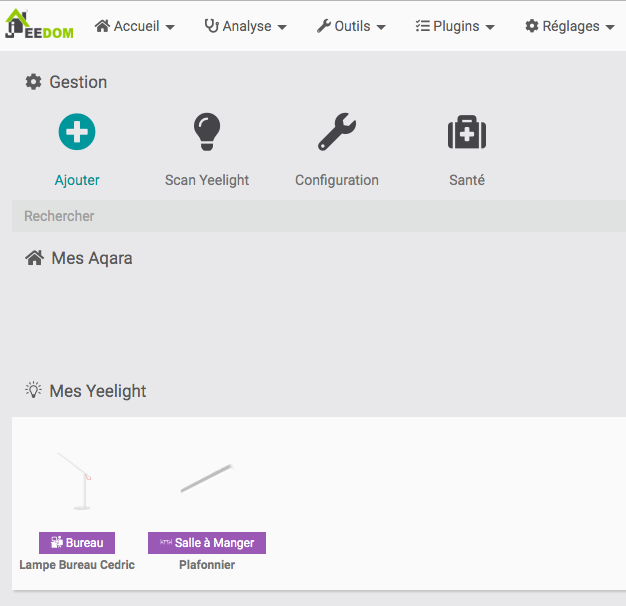Expand the Analyse dropdown caret
Viewport: 626px width, 606px height.
coord(282,28)
